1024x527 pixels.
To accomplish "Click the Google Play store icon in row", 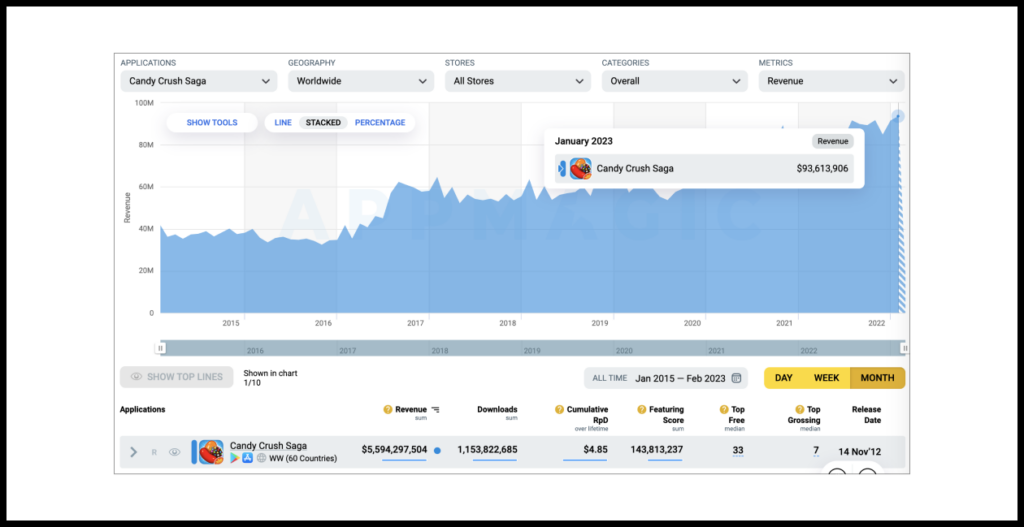I will click(x=234, y=458).
